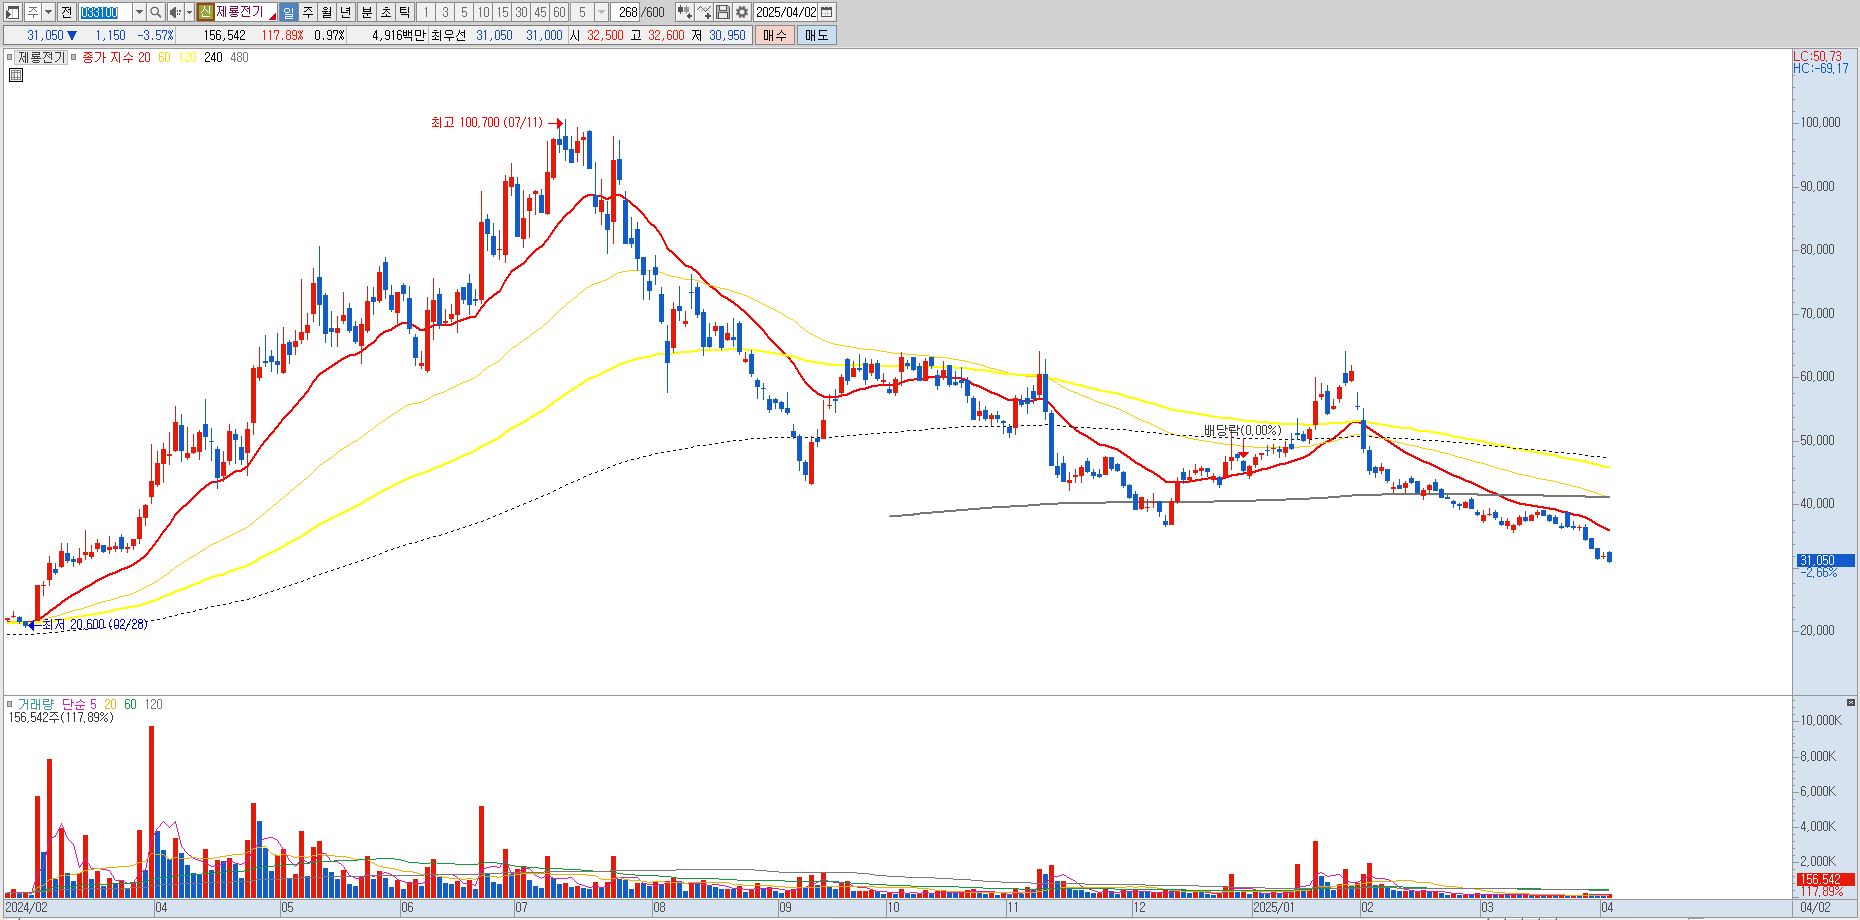Open the interval dropdown next to 5
This screenshot has width=1860, height=920.
tap(601, 12)
